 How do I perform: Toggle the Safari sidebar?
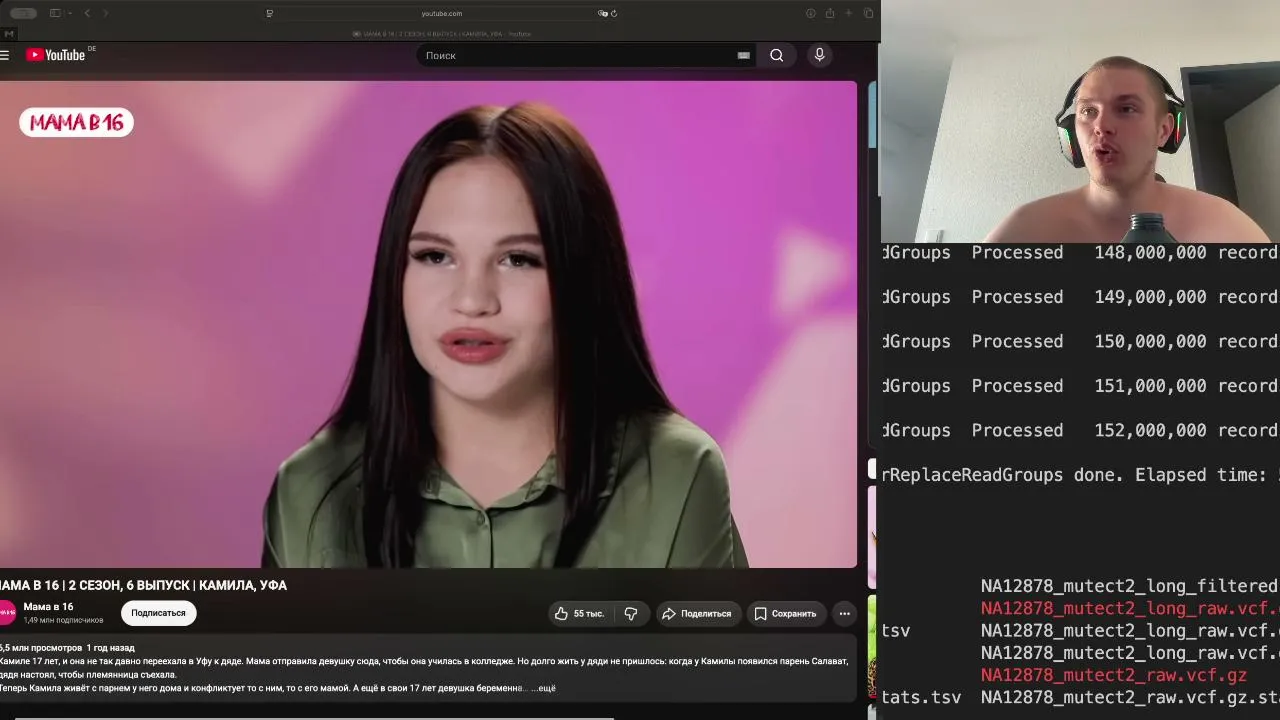55,13
